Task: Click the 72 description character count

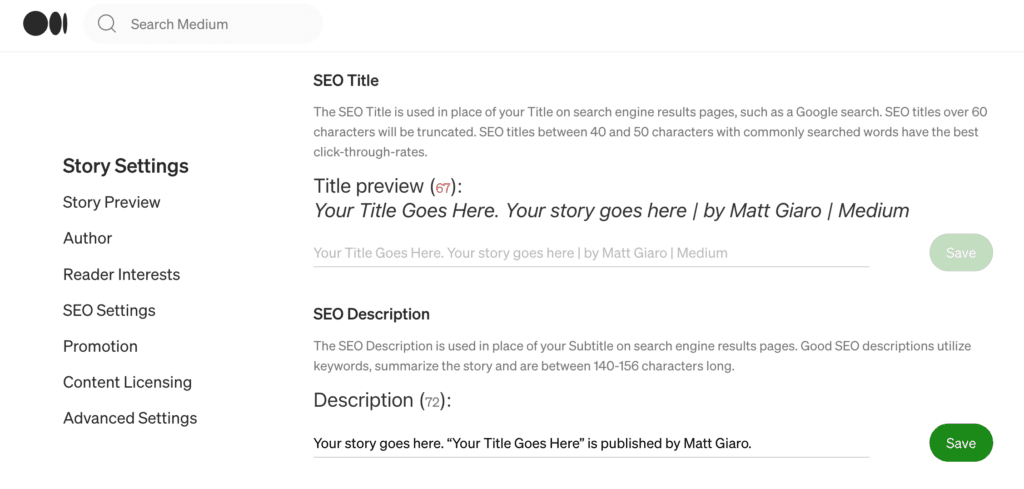Action: 432,402
